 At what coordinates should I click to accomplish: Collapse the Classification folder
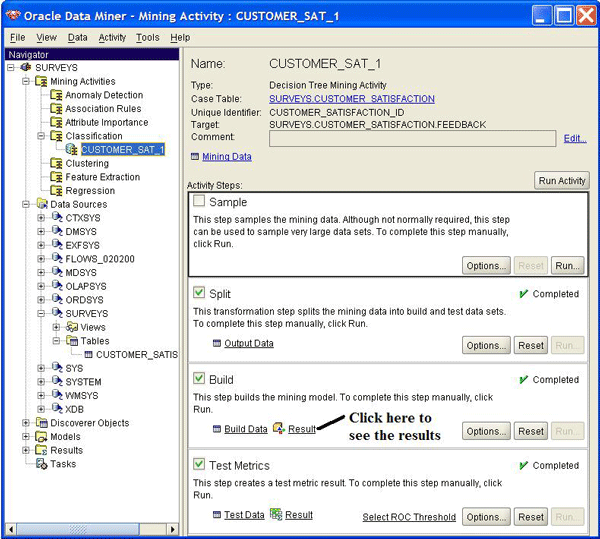pos(42,136)
